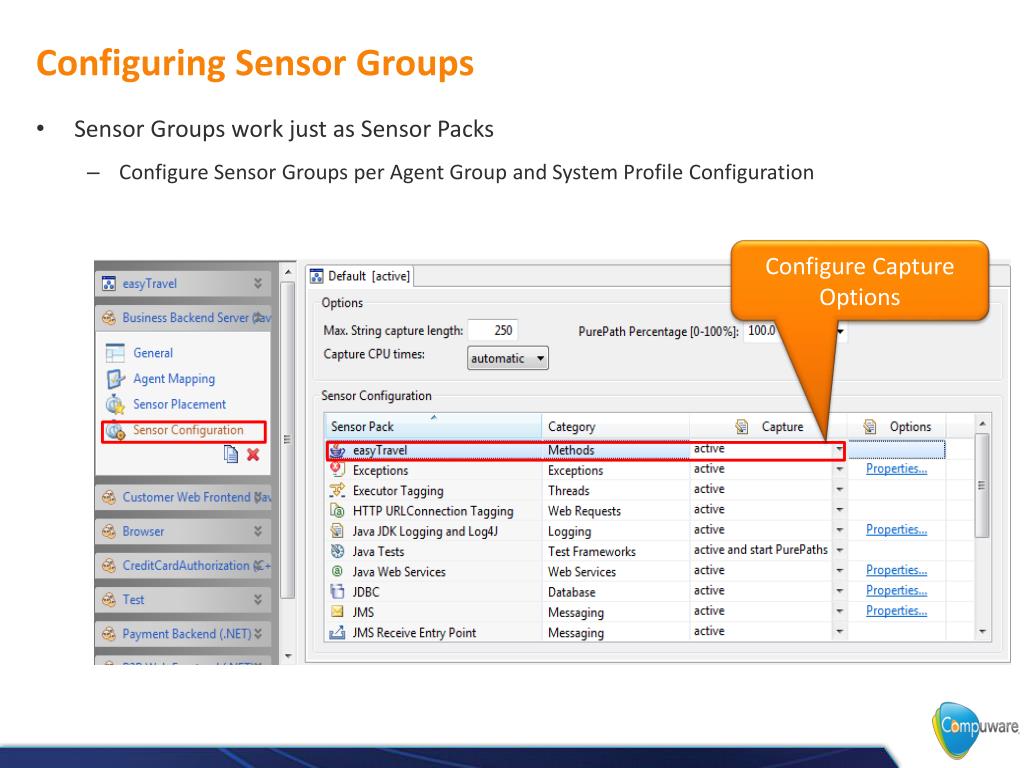Click the Max. String capture length field
This screenshot has width=1024, height=768.
[492, 330]
